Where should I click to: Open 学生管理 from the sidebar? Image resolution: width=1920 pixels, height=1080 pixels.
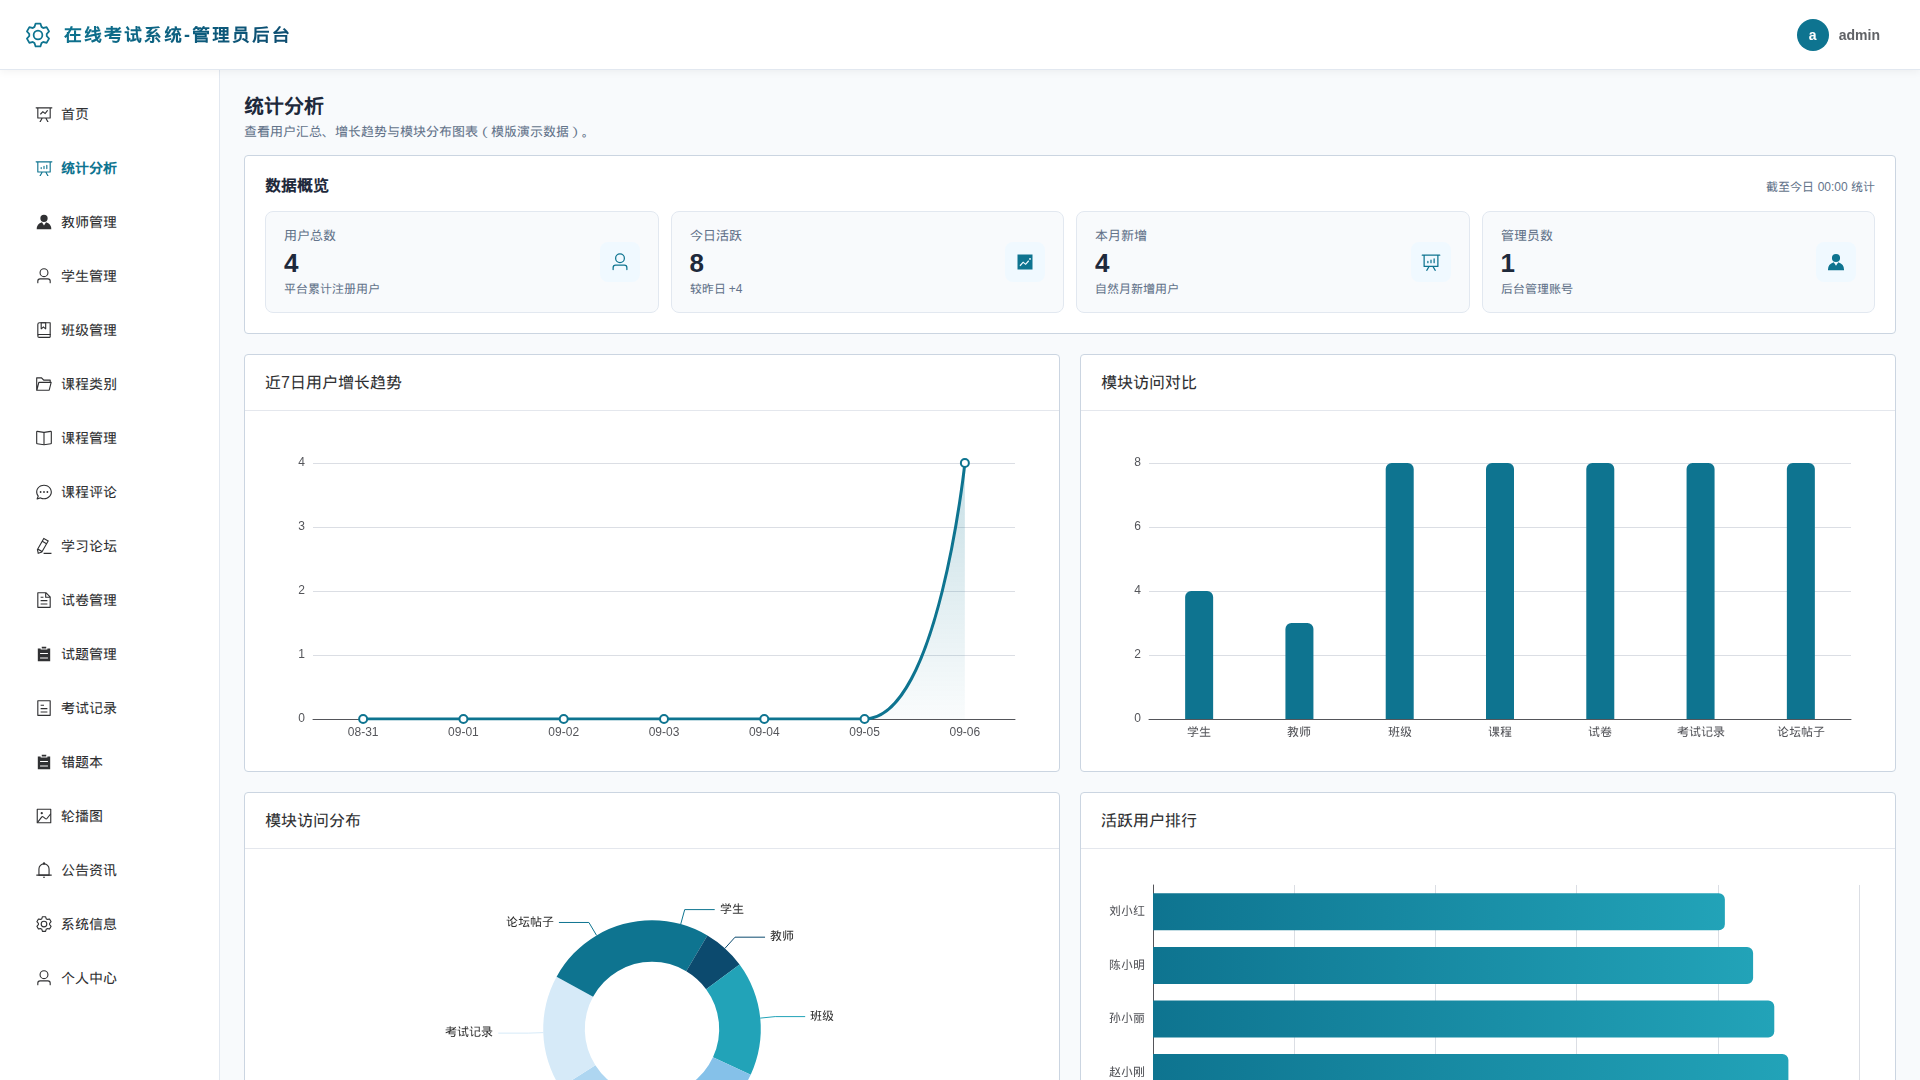(110, 276)
